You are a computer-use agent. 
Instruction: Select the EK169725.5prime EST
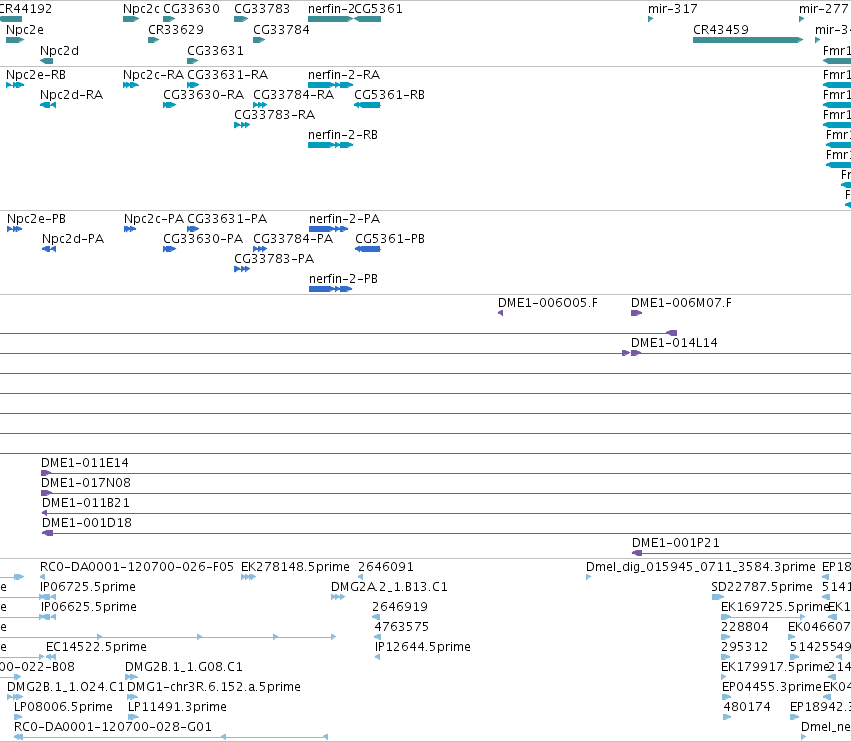[763, 617]
